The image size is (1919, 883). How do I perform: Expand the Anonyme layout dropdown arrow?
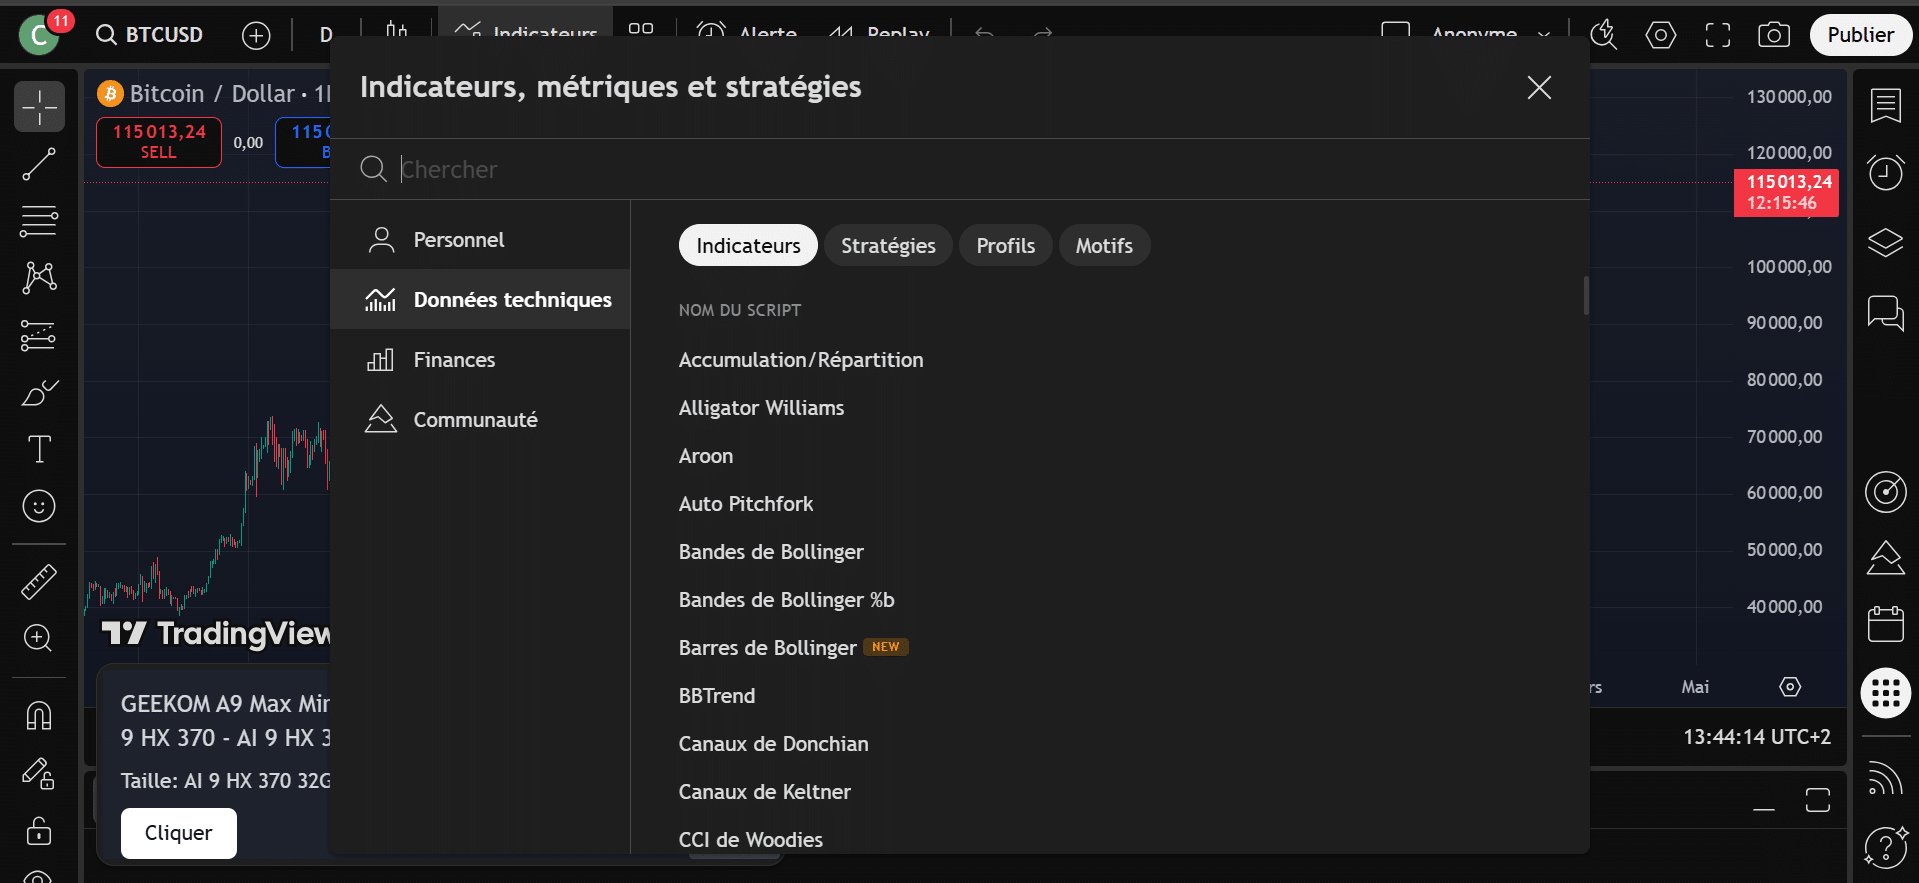[x=1544, y=35]
